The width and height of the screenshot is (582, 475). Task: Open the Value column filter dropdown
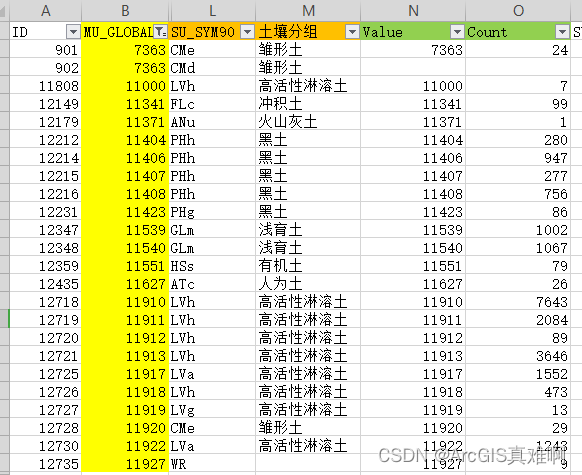point(457,32)
